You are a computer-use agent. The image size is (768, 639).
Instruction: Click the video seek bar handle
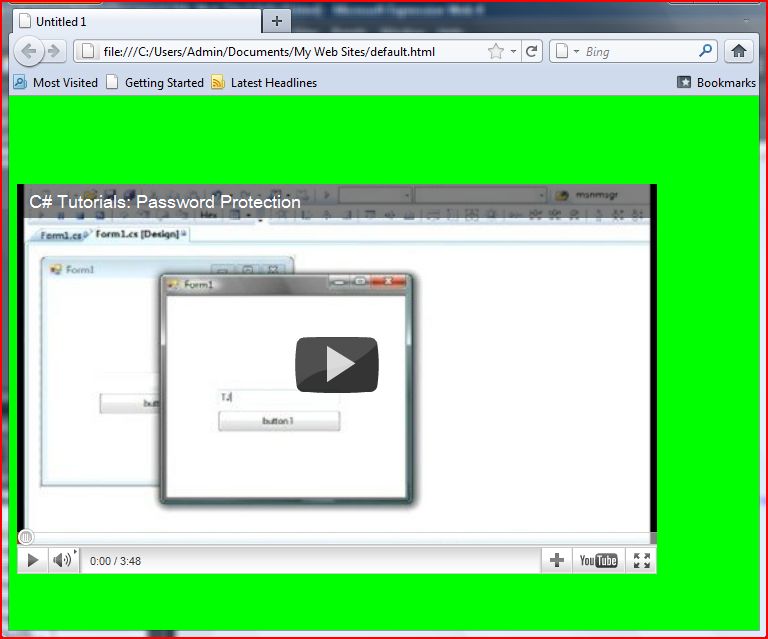26,537
